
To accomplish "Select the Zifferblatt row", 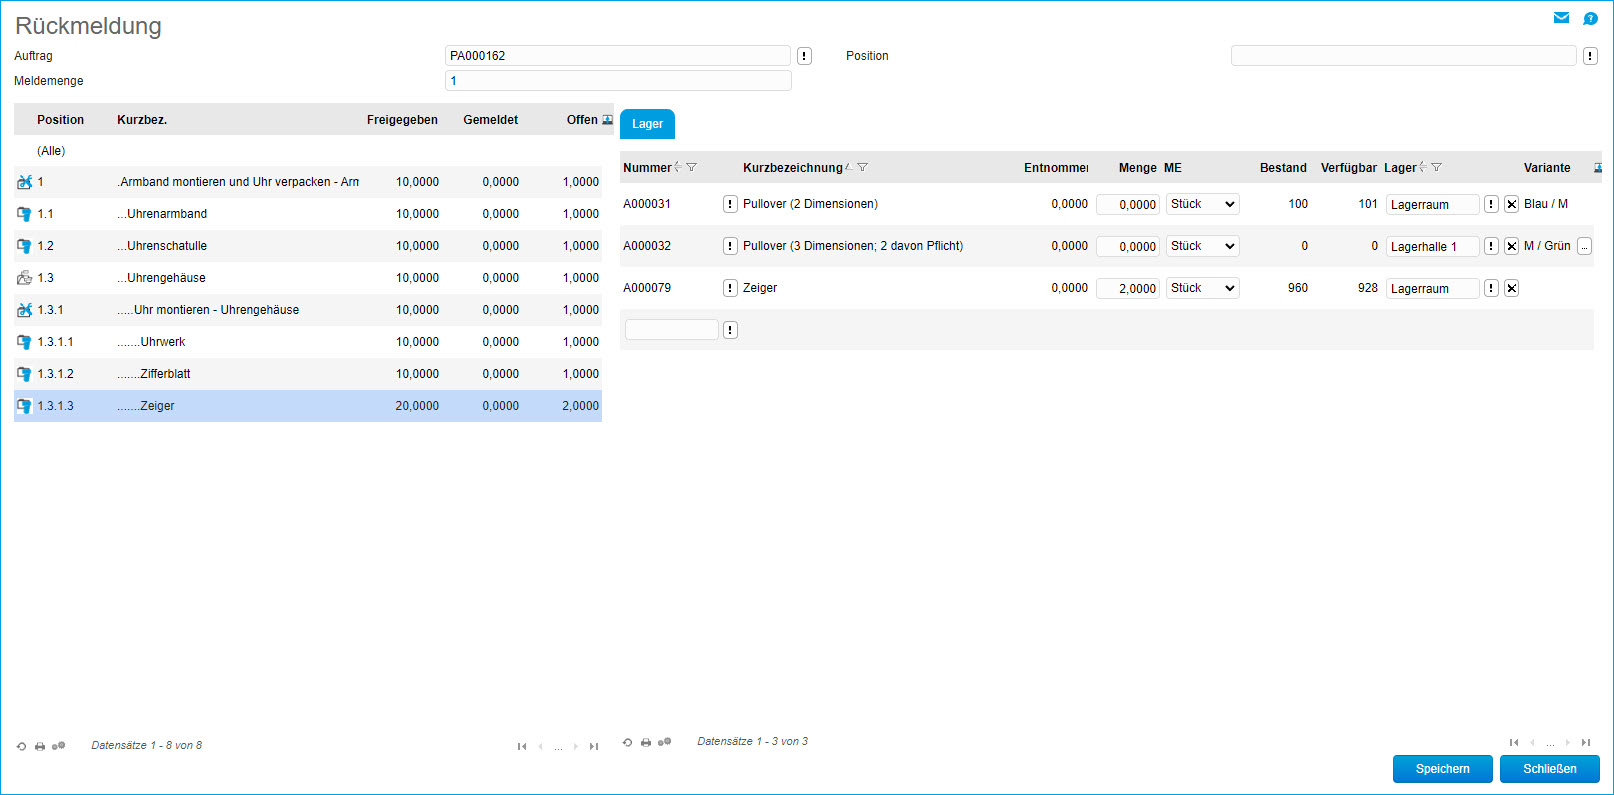I will [308, 374].
